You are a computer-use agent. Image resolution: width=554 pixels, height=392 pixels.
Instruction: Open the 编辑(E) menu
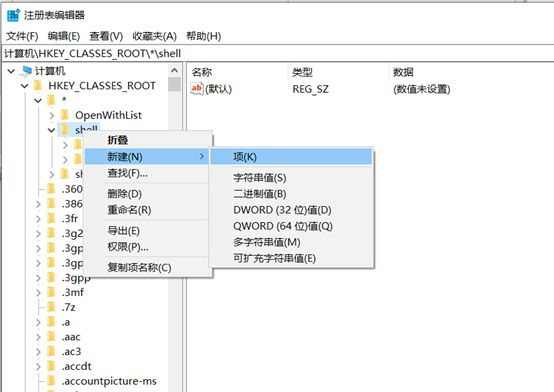tap(64, 36)
